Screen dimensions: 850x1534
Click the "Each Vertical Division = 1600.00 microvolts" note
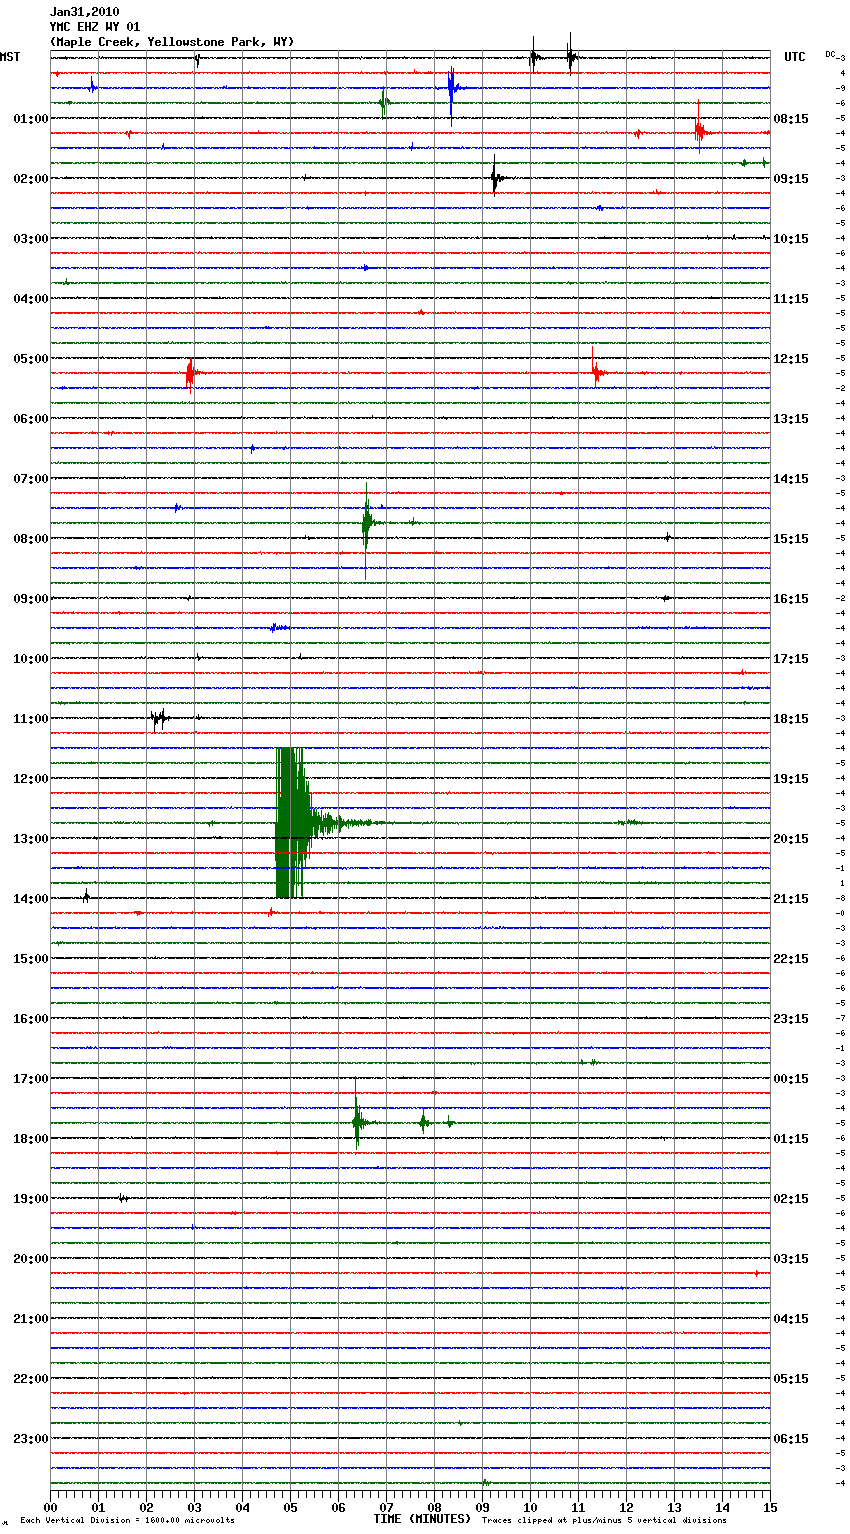coord(127,1520)
